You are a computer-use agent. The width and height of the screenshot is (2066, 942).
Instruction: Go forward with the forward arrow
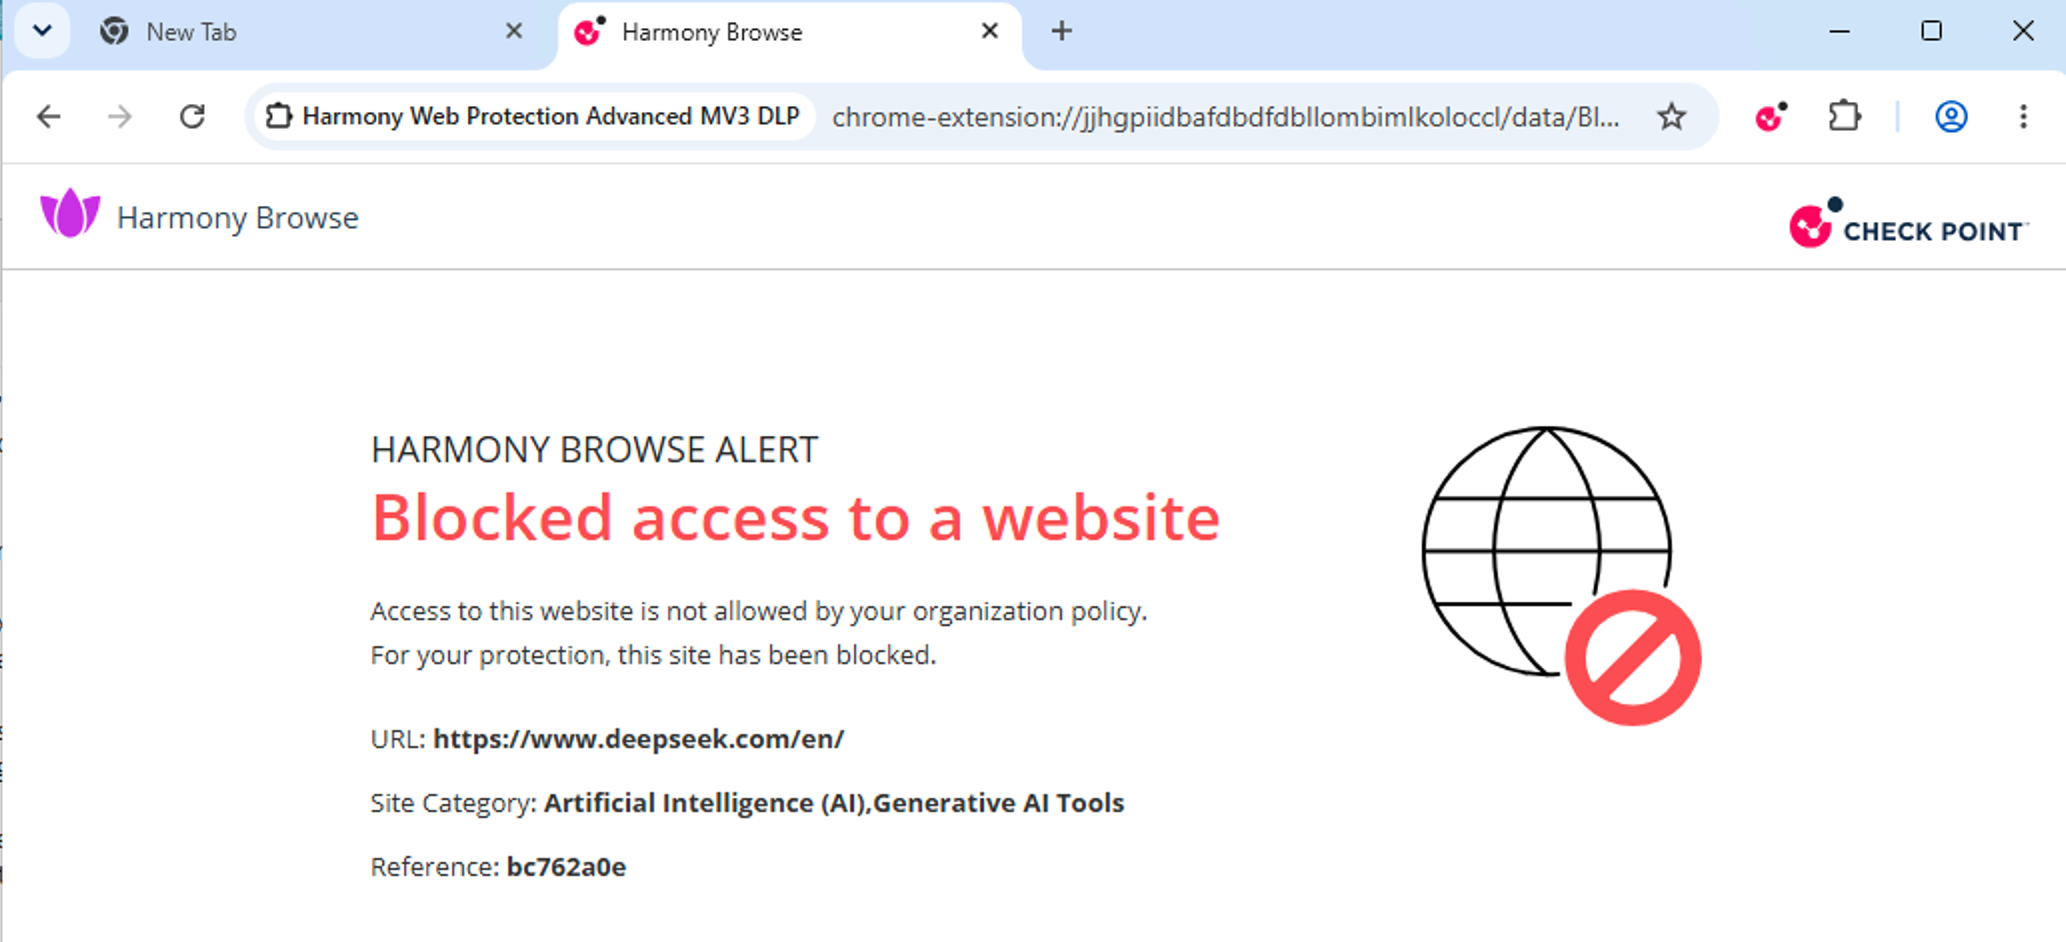[120, 117]
